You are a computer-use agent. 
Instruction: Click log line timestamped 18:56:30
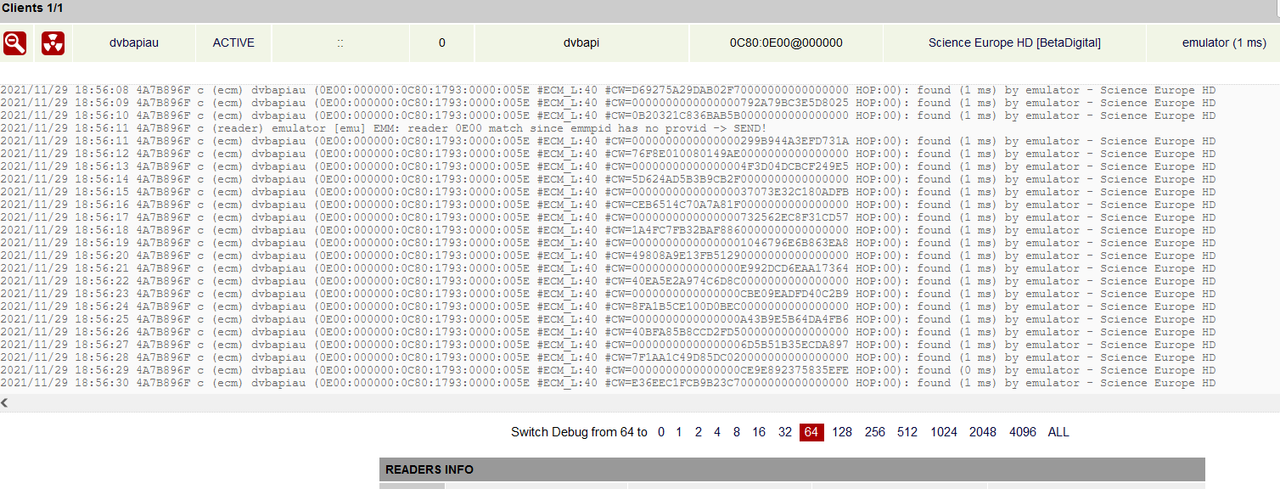(608, 383)
